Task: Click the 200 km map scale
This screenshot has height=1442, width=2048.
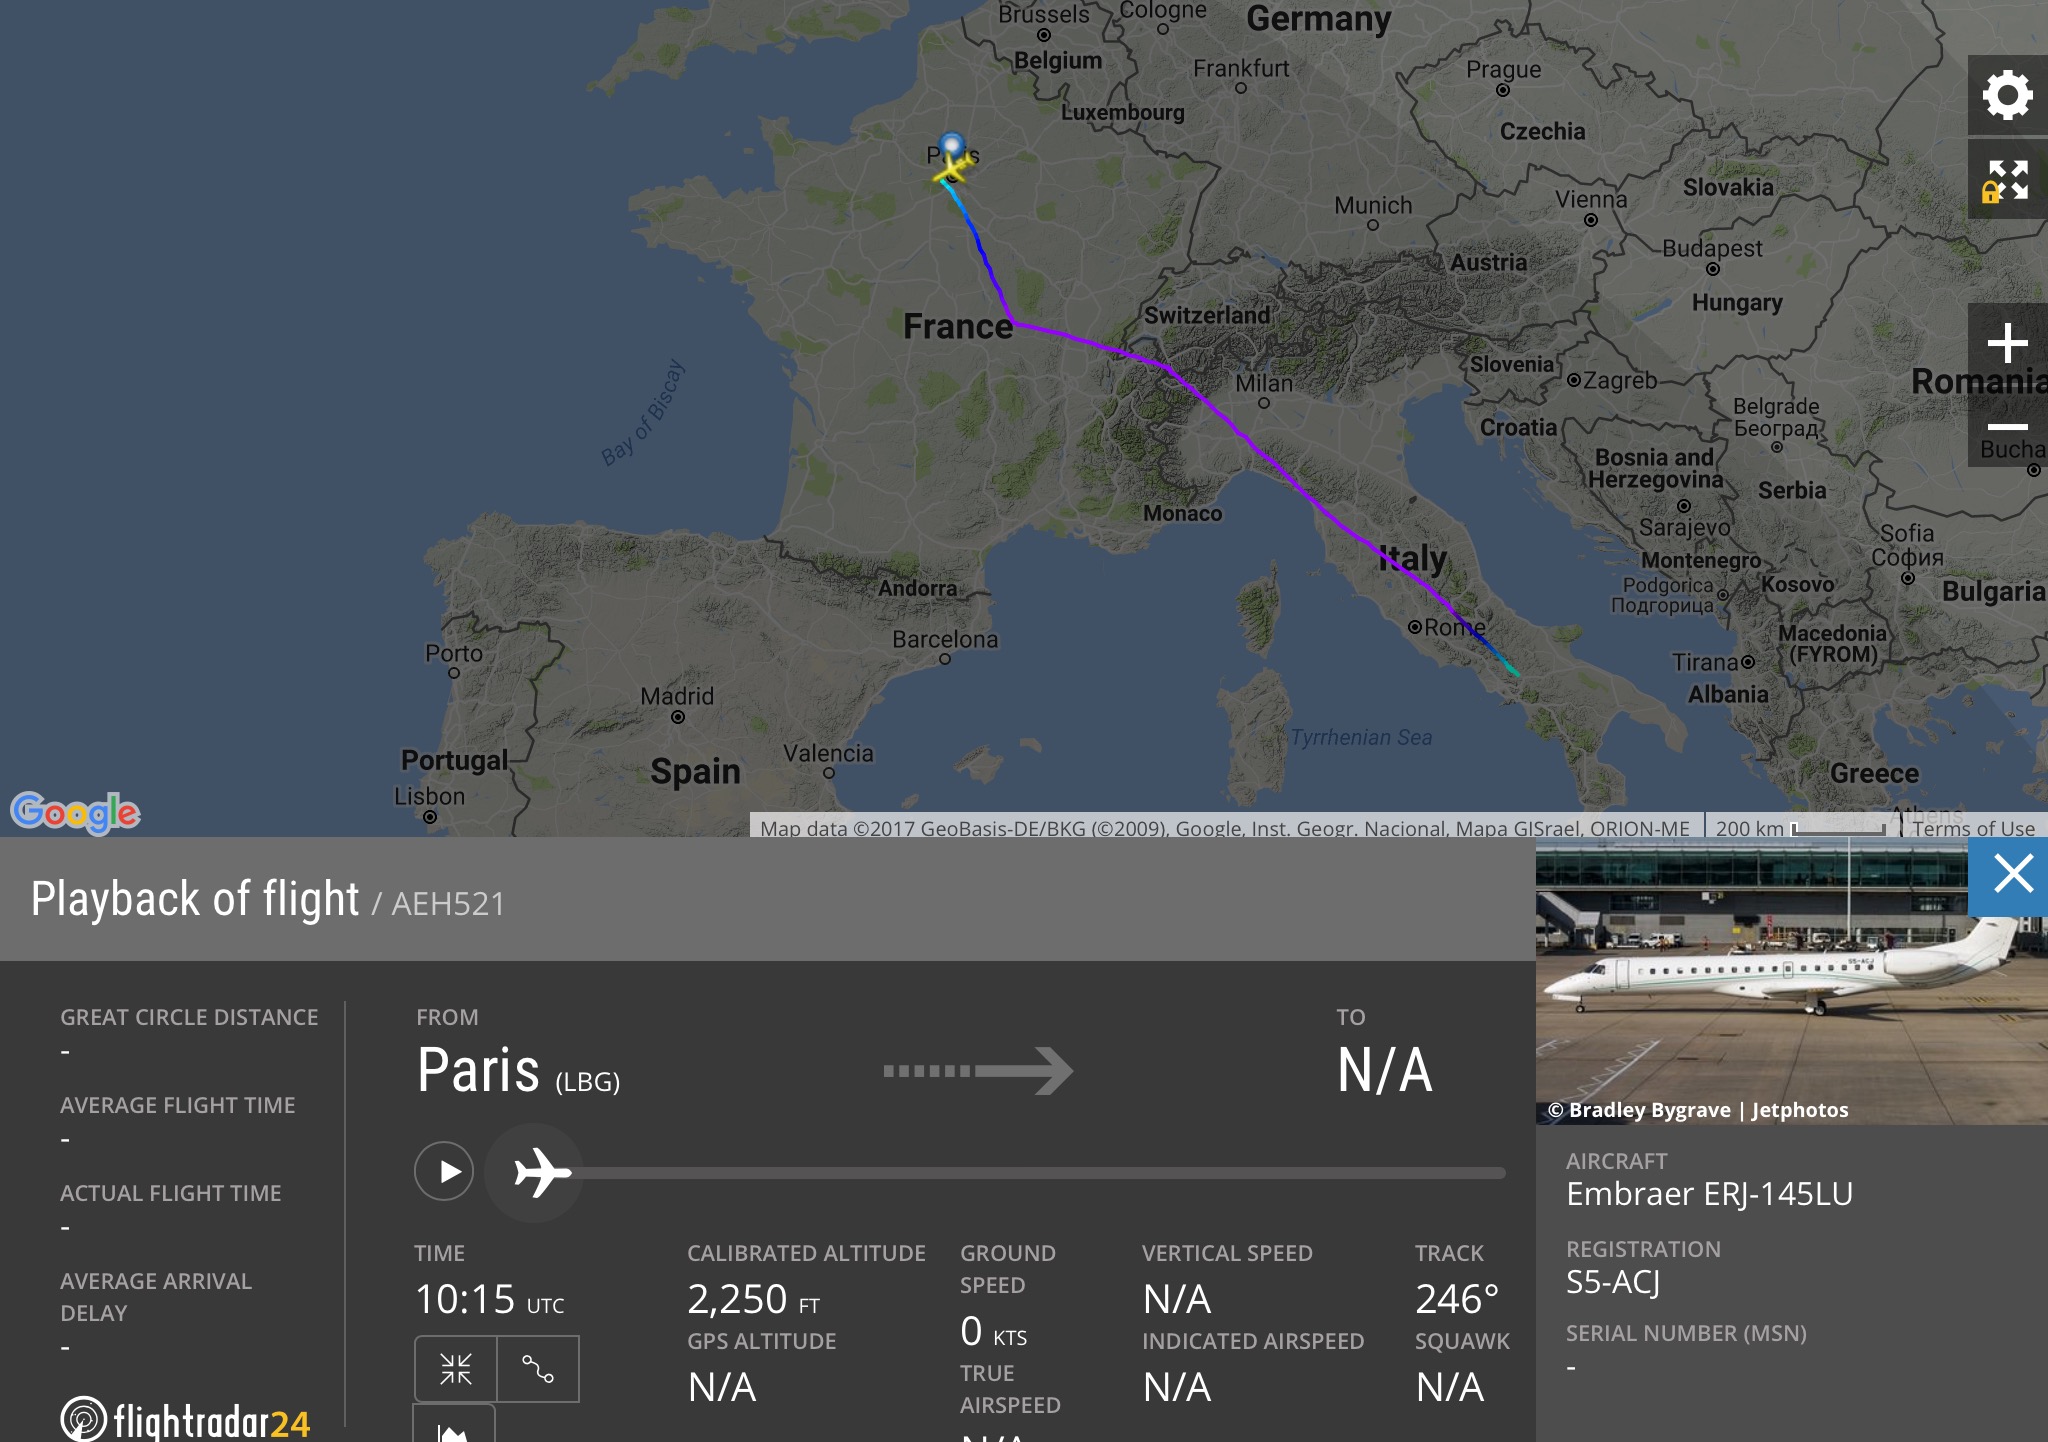Action: (1798, 828)
